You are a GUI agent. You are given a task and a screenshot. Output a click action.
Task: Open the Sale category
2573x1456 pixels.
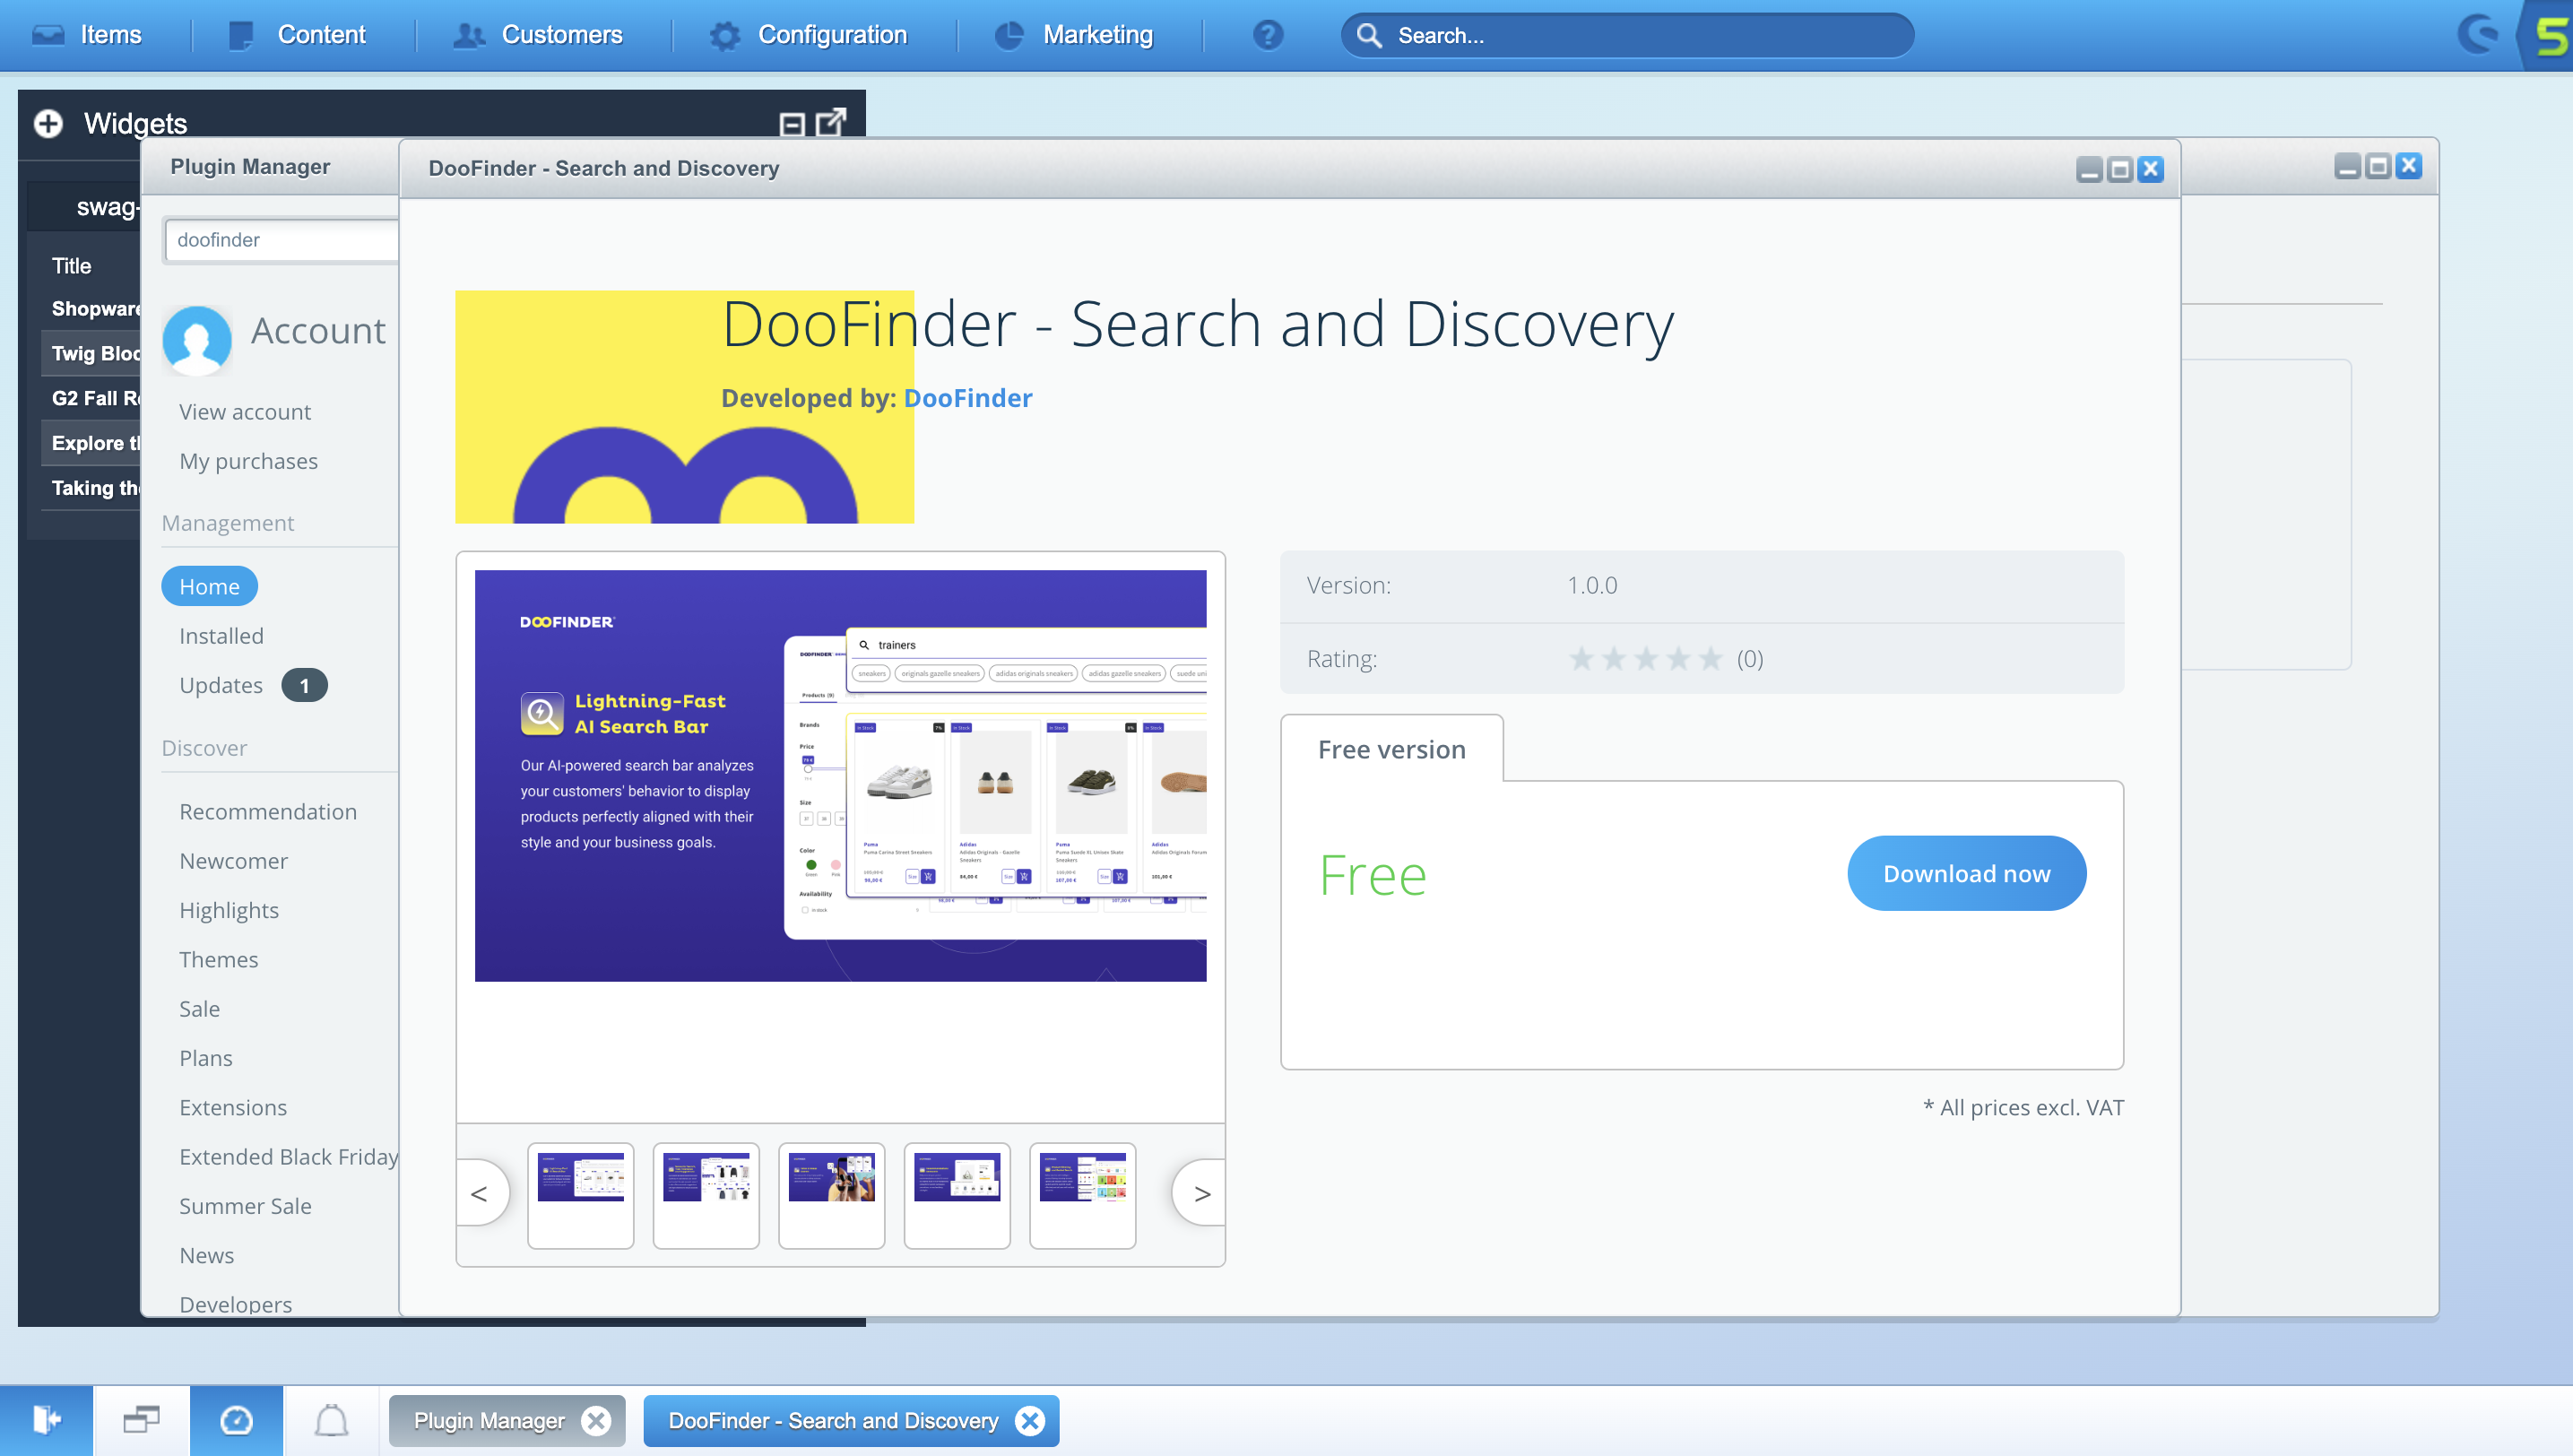click(199, 1009)
